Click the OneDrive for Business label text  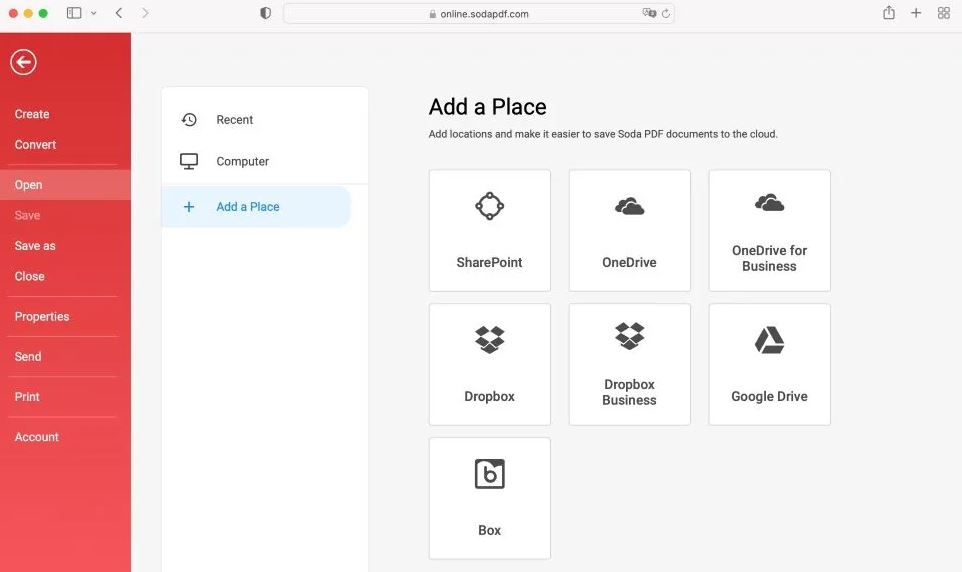[x=769, y=258]
